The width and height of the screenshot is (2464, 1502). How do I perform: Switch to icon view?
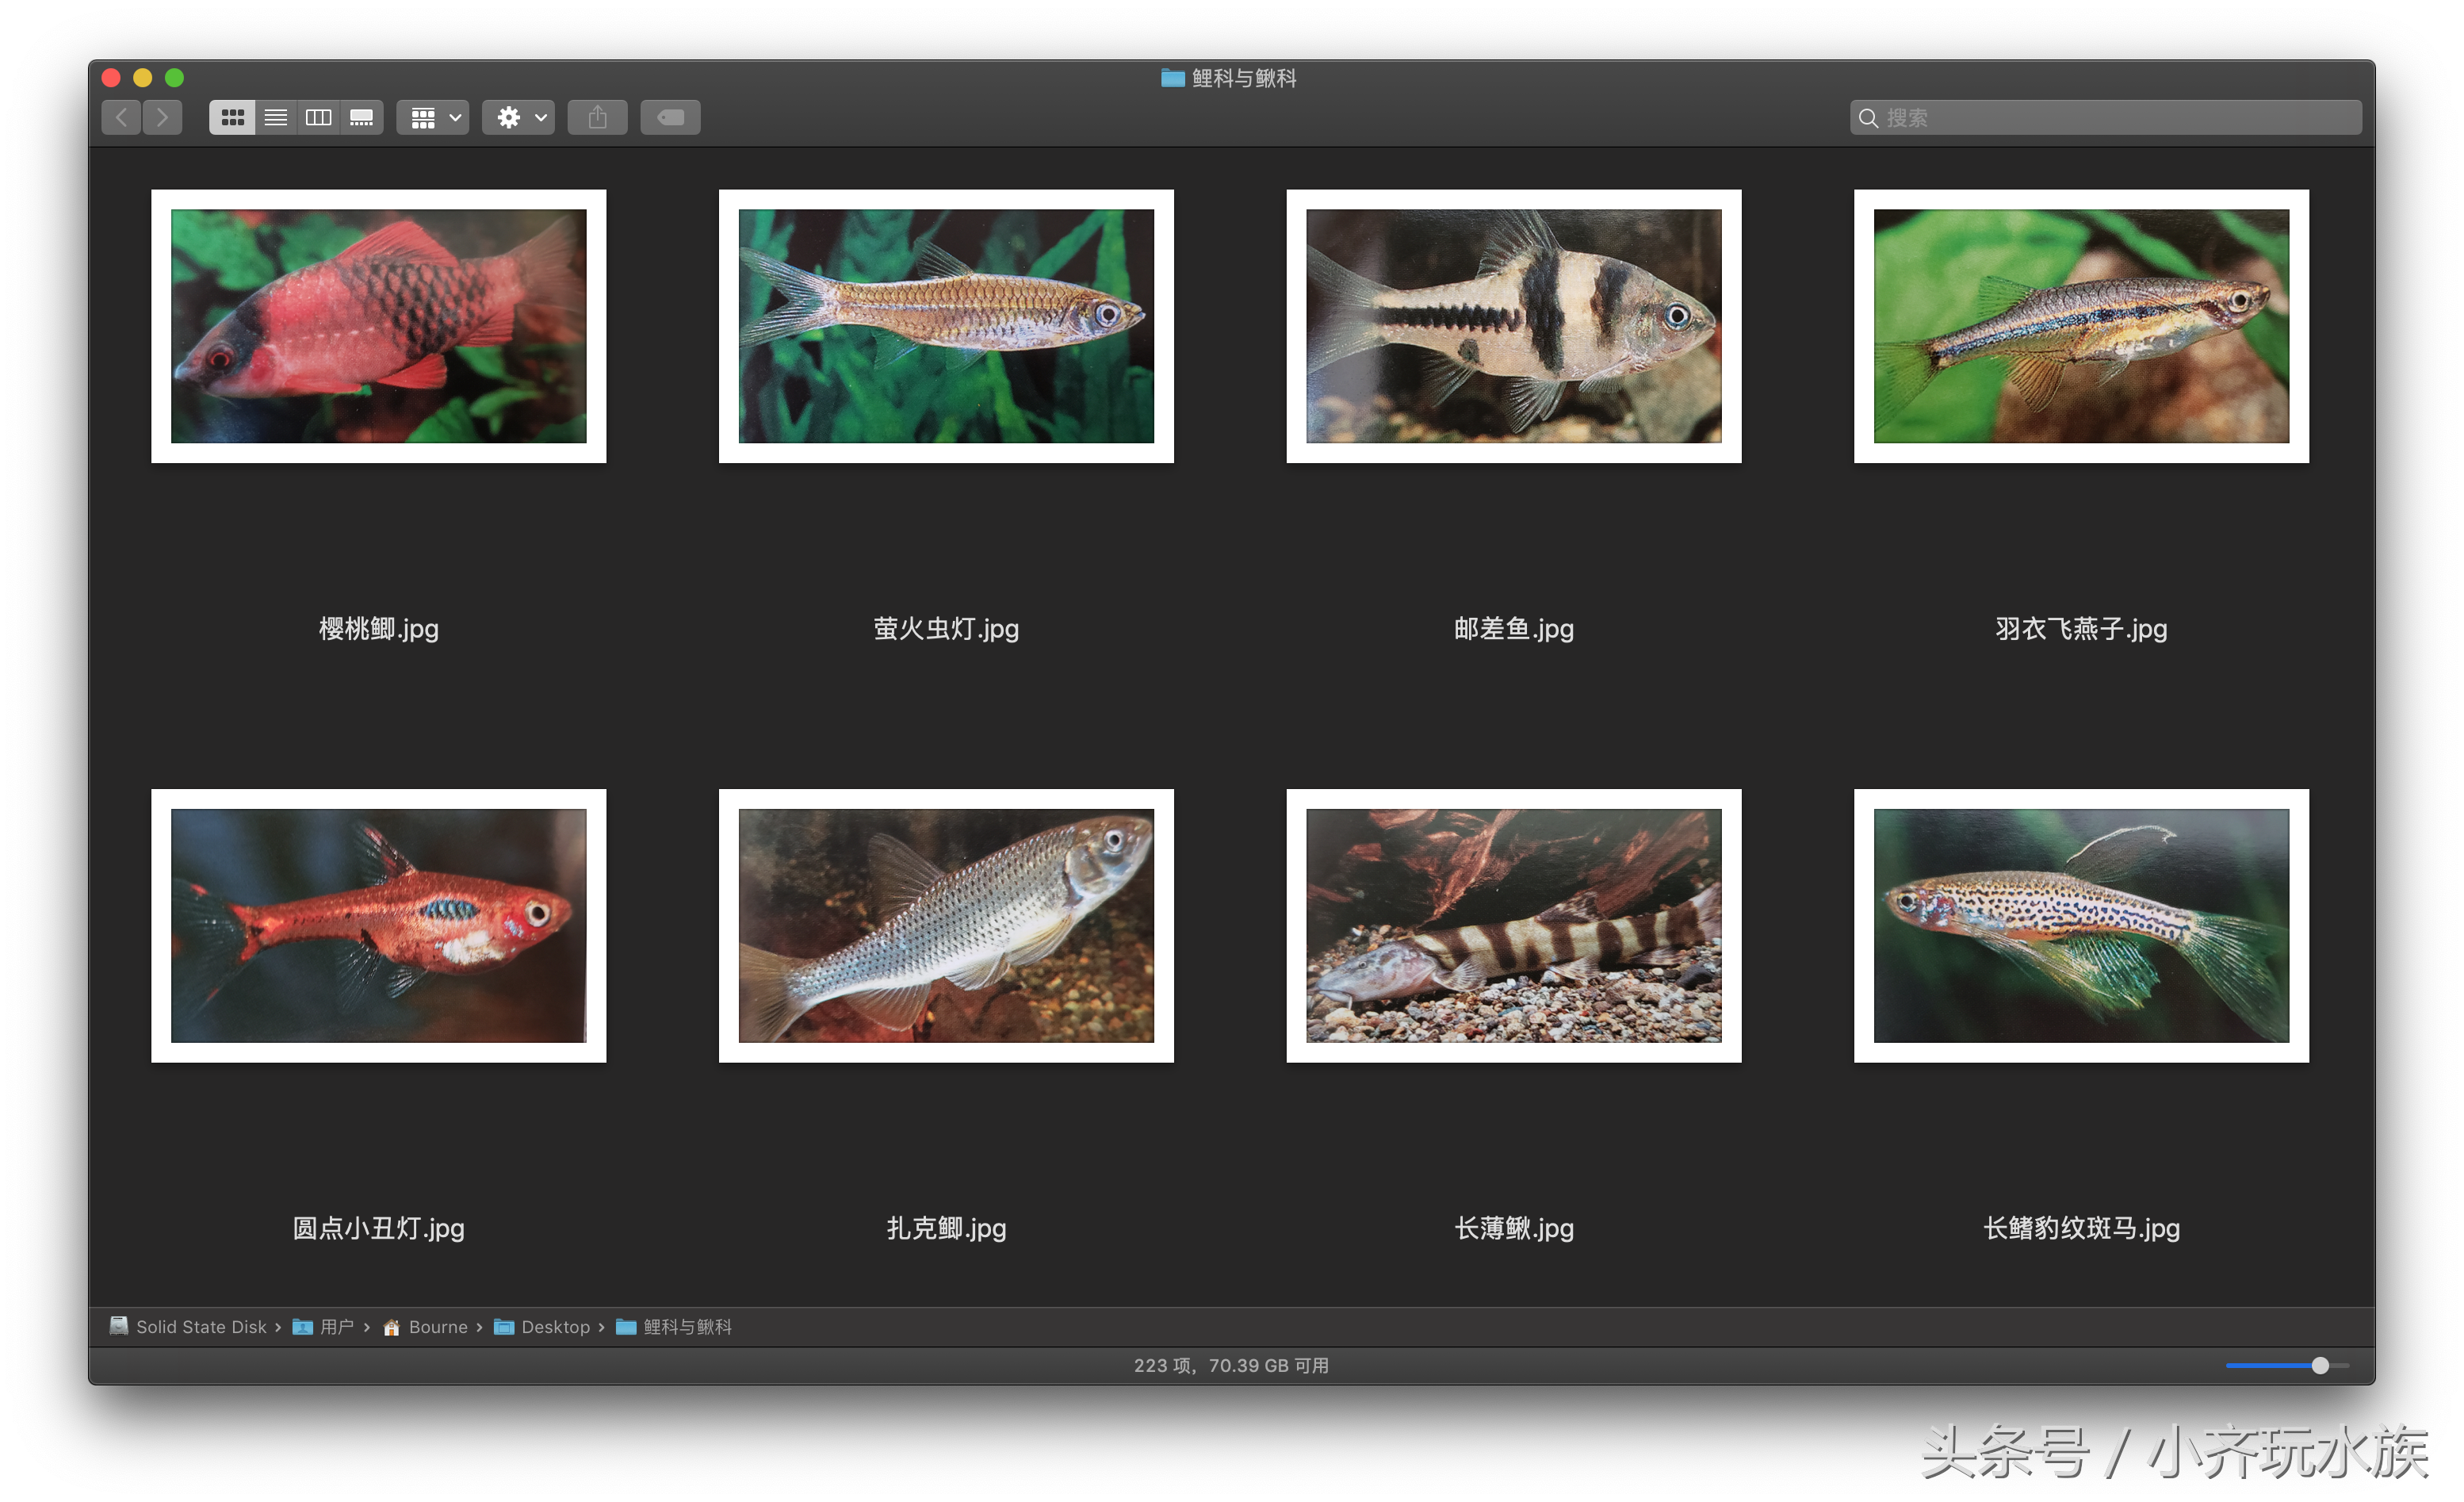(x=232, y=118)
